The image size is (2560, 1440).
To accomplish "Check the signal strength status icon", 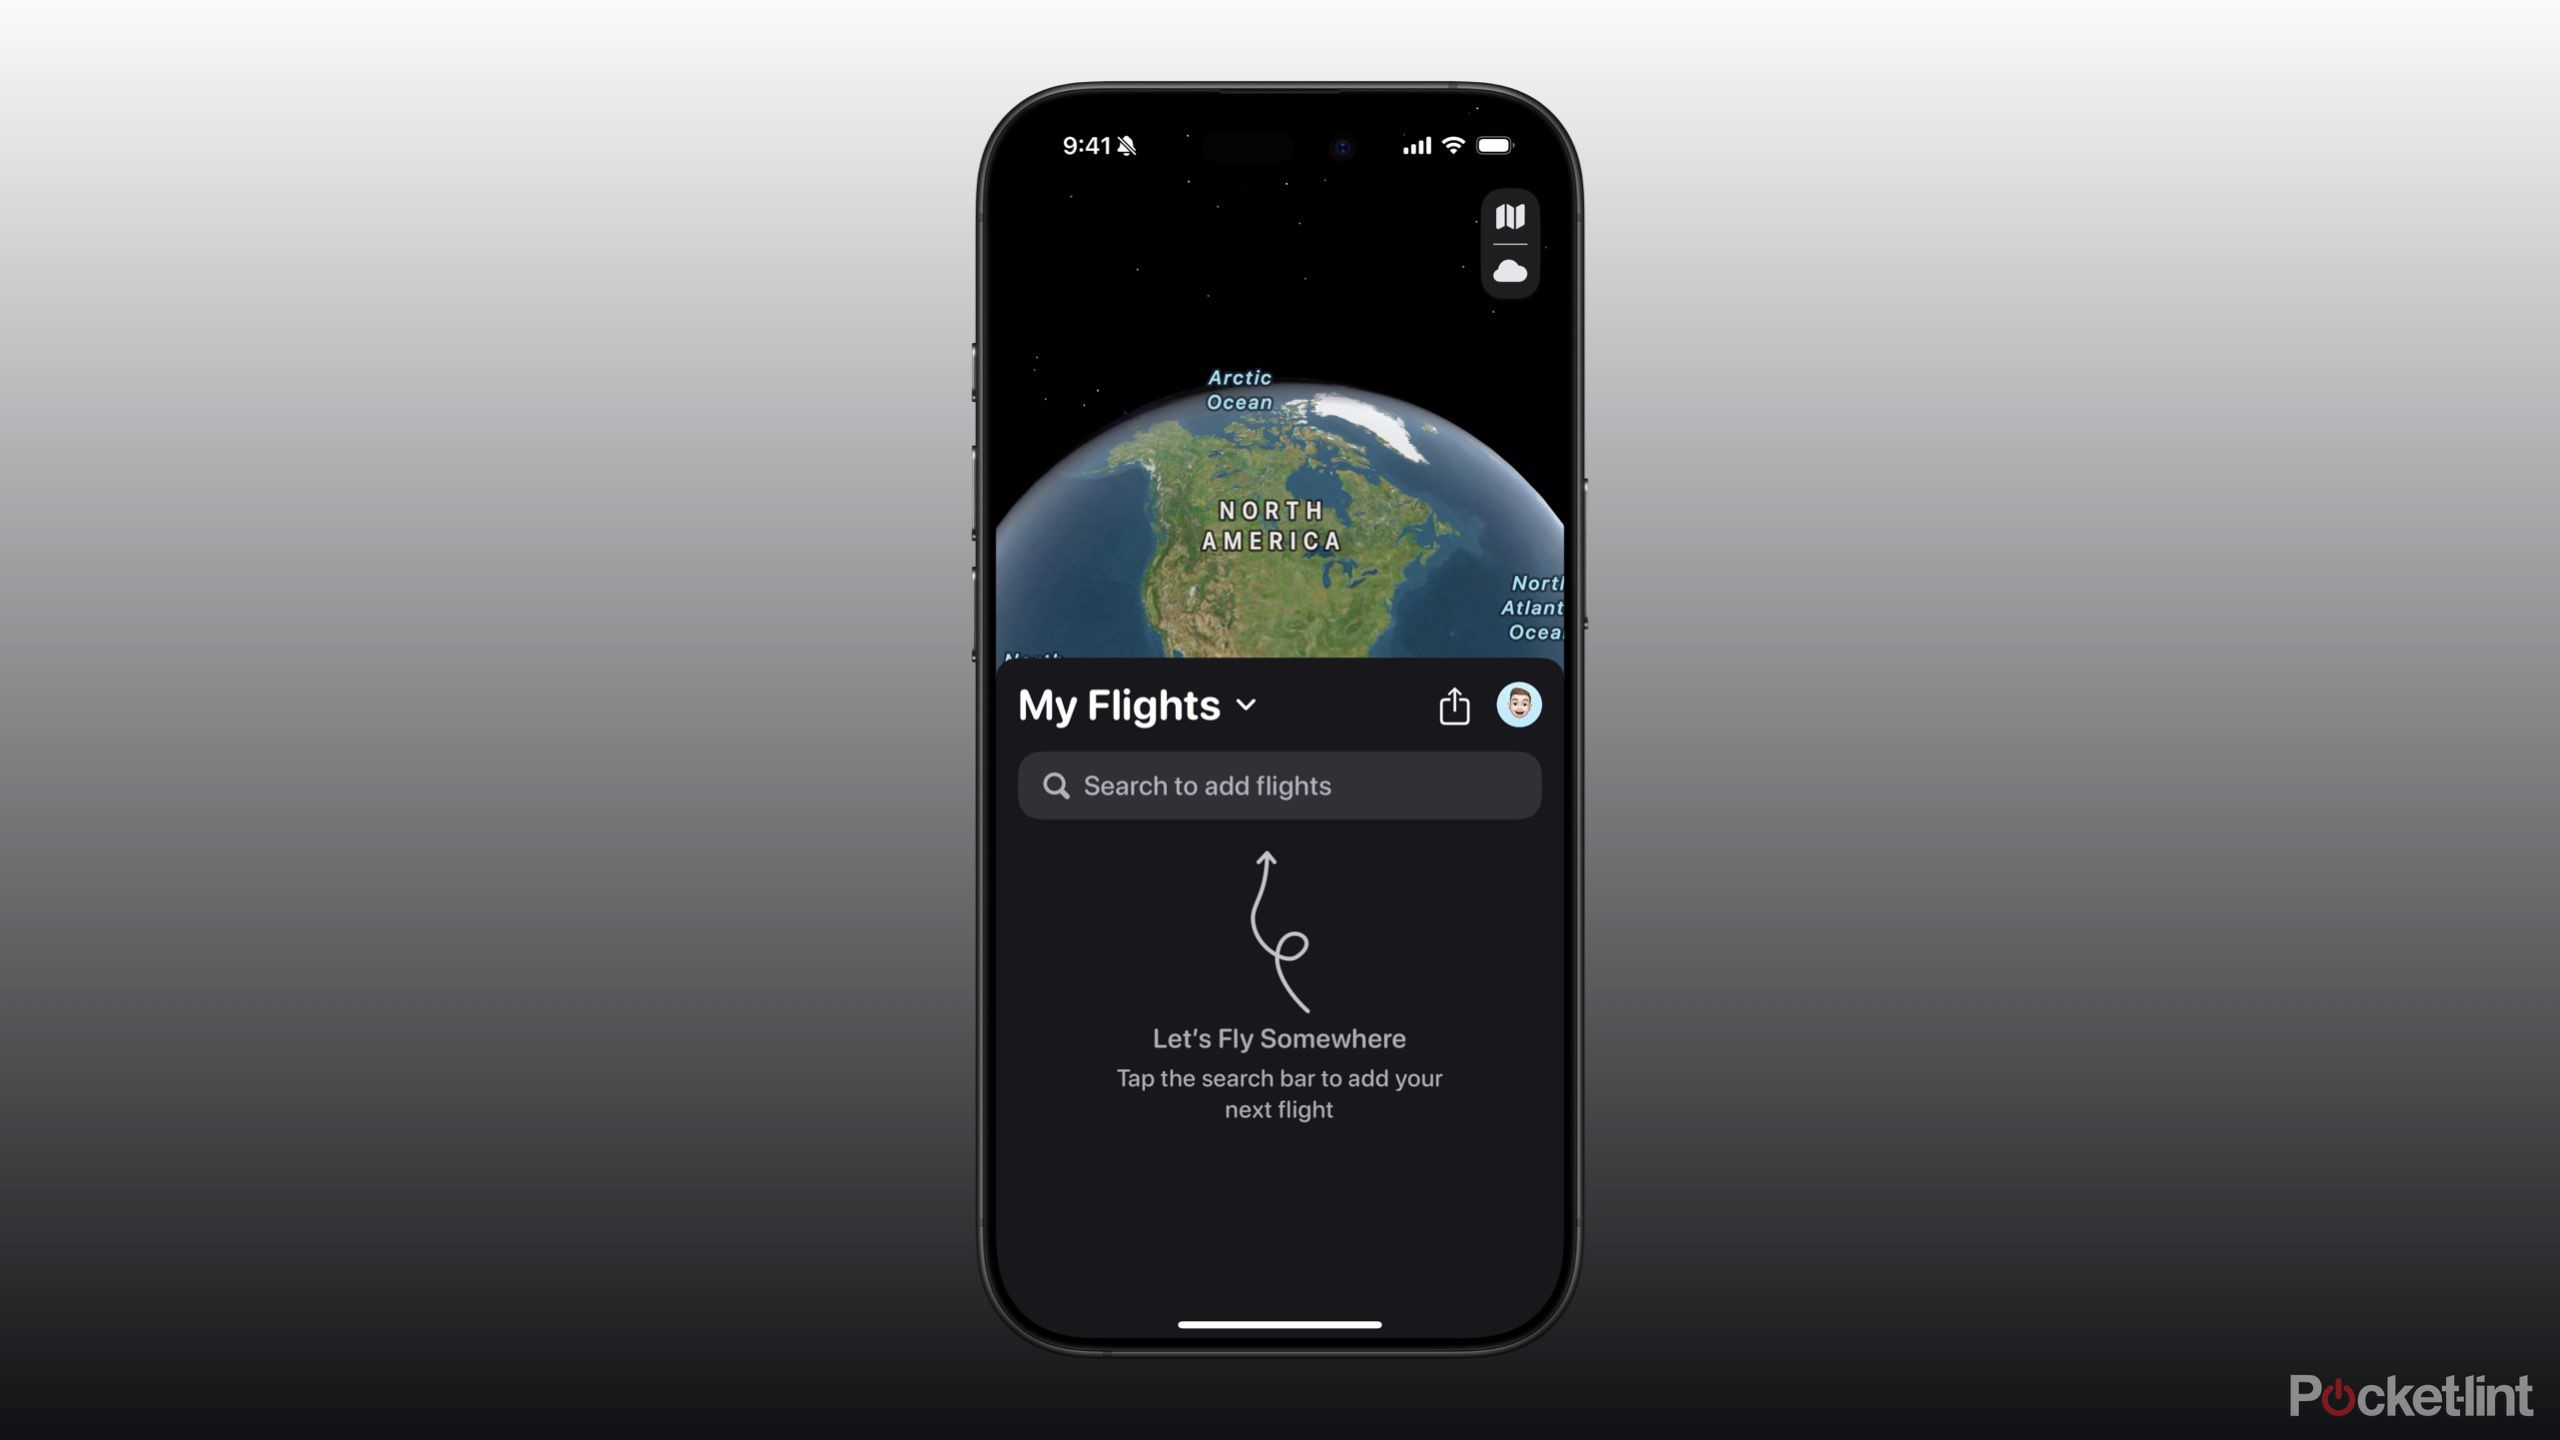I will tap(1415, 146).
